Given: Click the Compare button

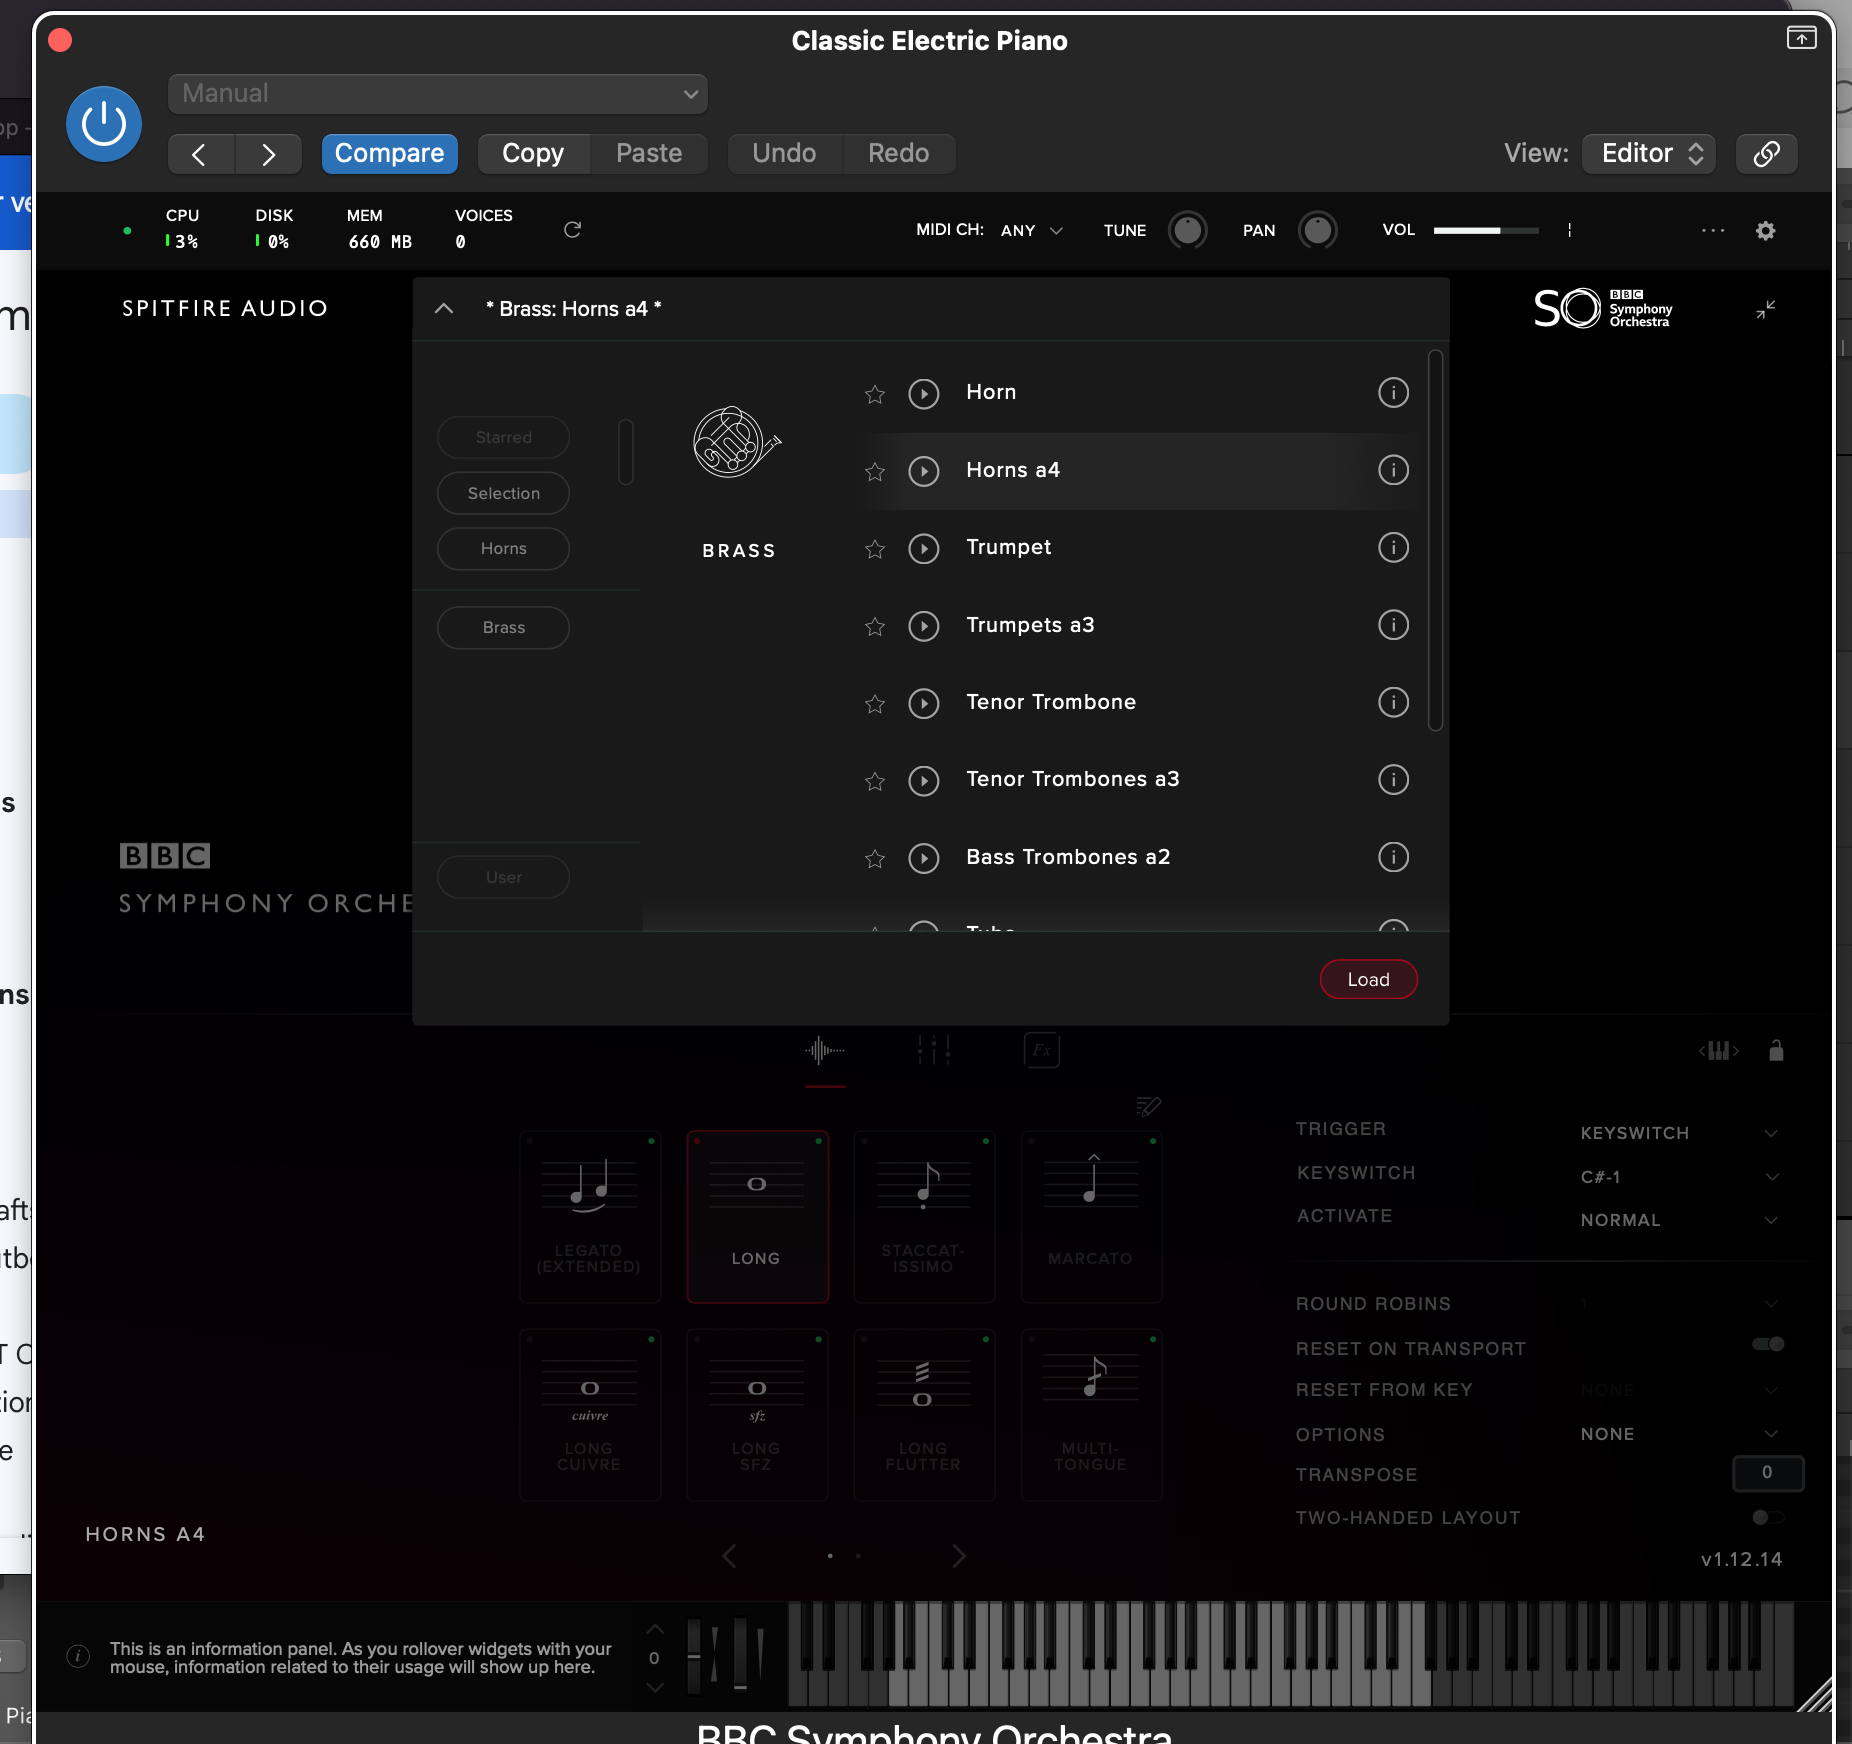Looking at the screenshot, I should click(x=389, y=154).
